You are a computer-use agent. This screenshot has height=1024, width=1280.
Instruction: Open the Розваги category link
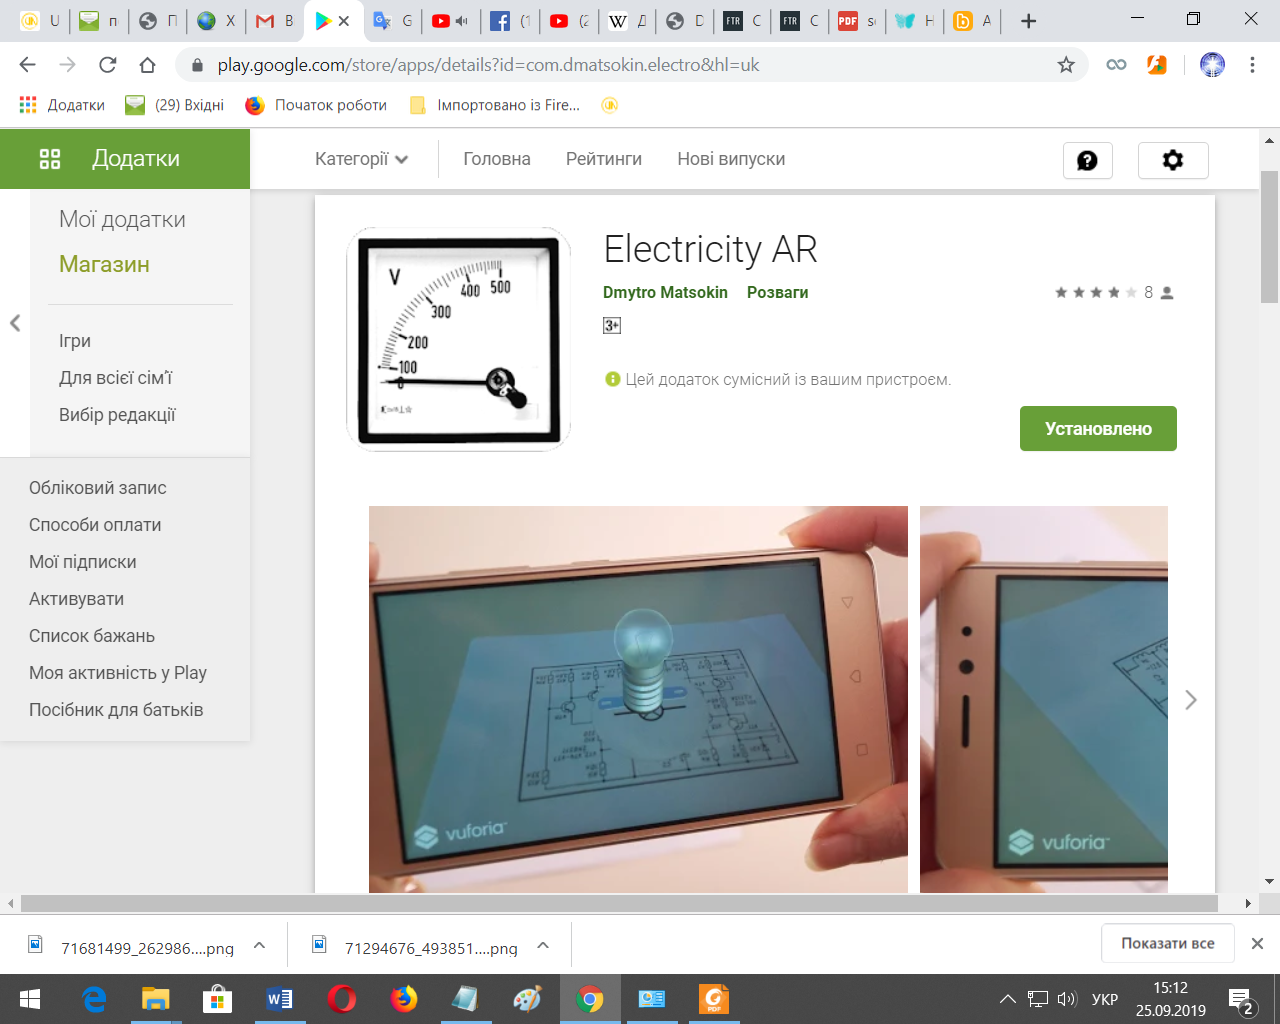coord(777,292)
